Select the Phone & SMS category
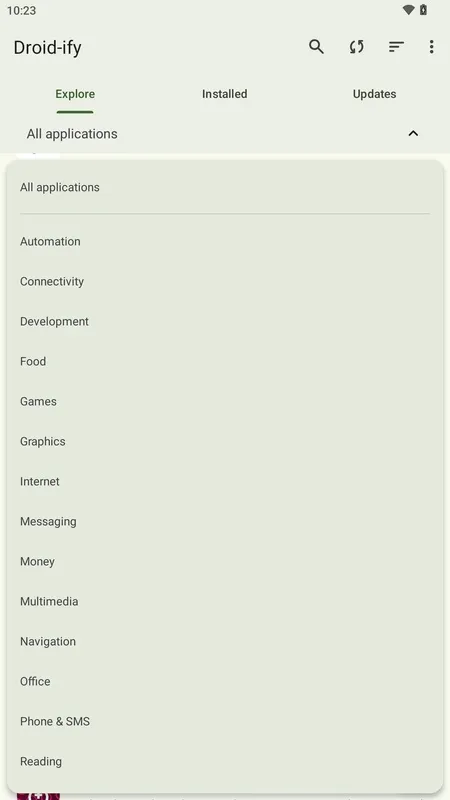This screenshot has height=800, width=450. pyautogui.click(x=225, y=721)
